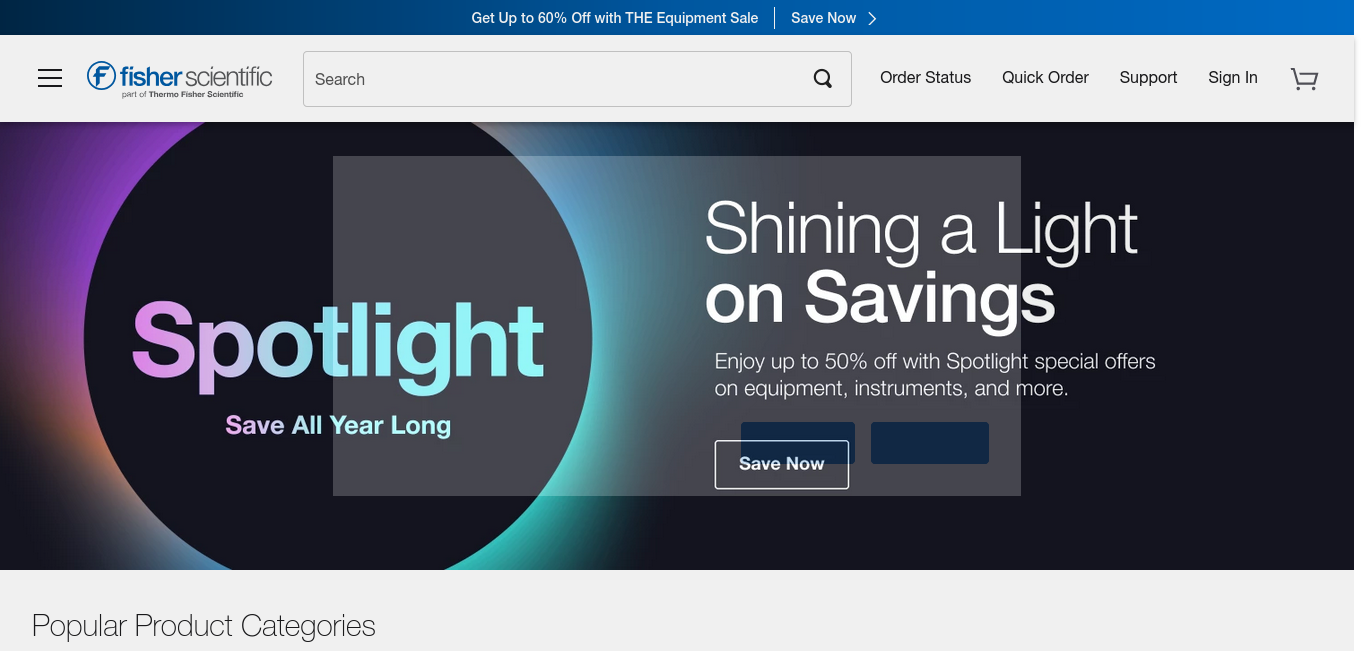Open the shopping cart
1366x651 pixels.
coord(1304,79)
